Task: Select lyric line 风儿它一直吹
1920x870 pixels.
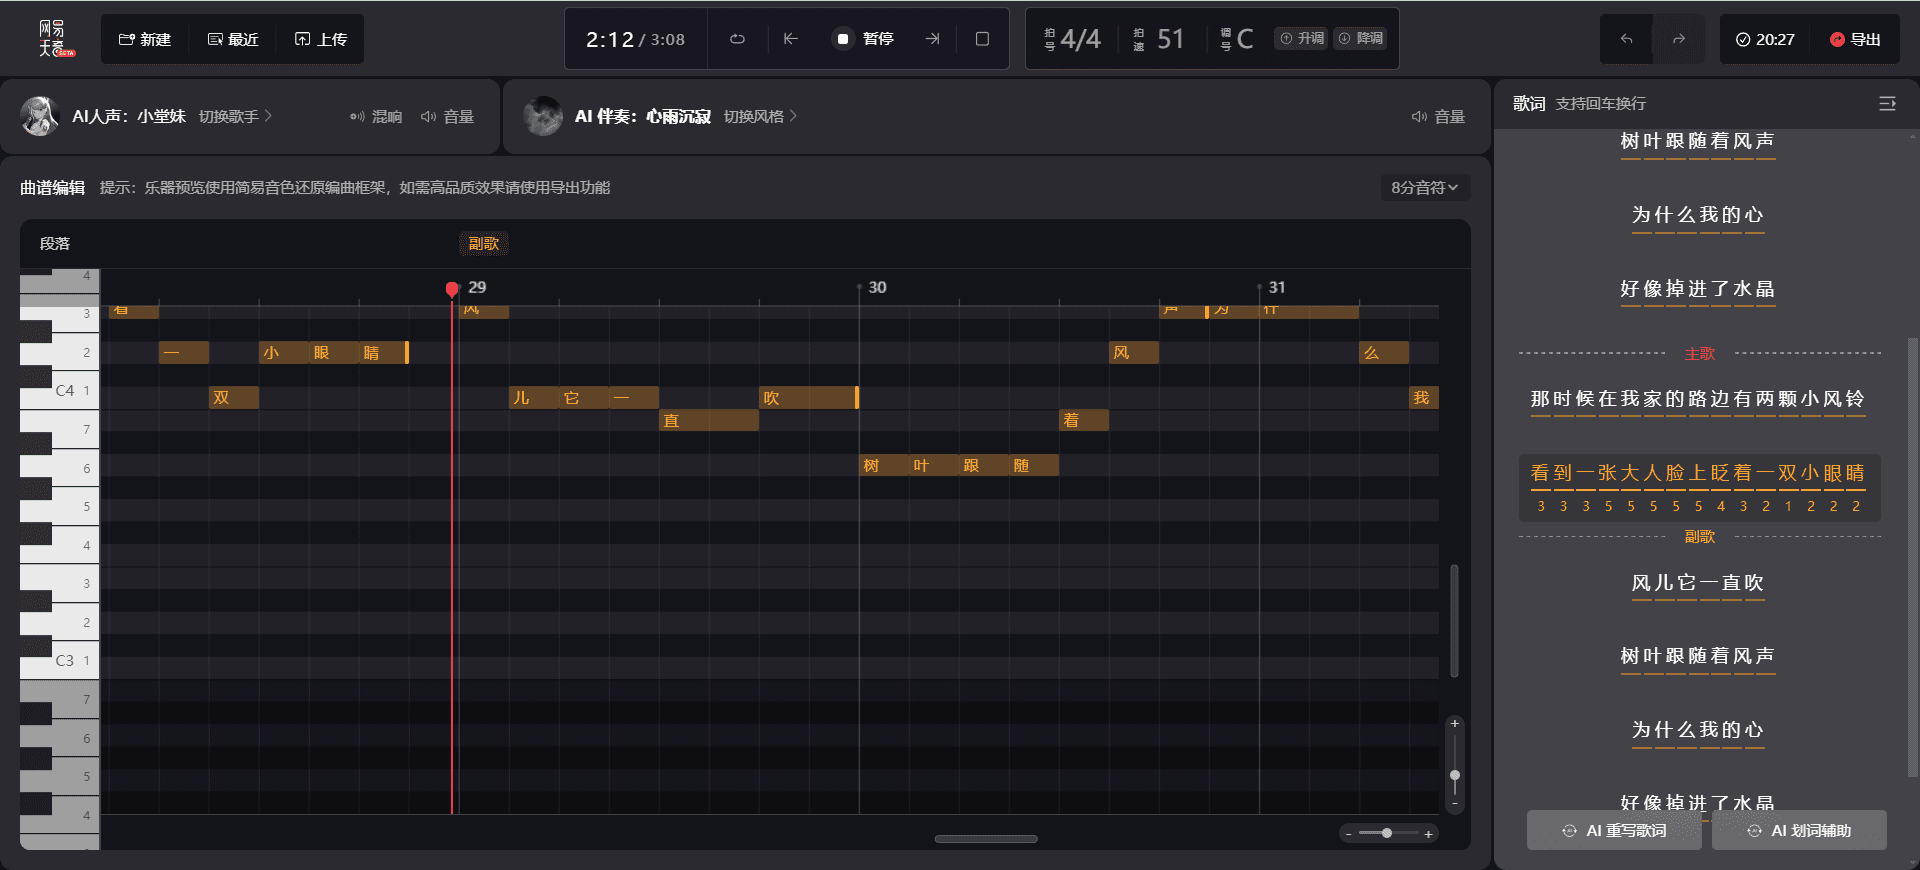Action: [1698, 583]
